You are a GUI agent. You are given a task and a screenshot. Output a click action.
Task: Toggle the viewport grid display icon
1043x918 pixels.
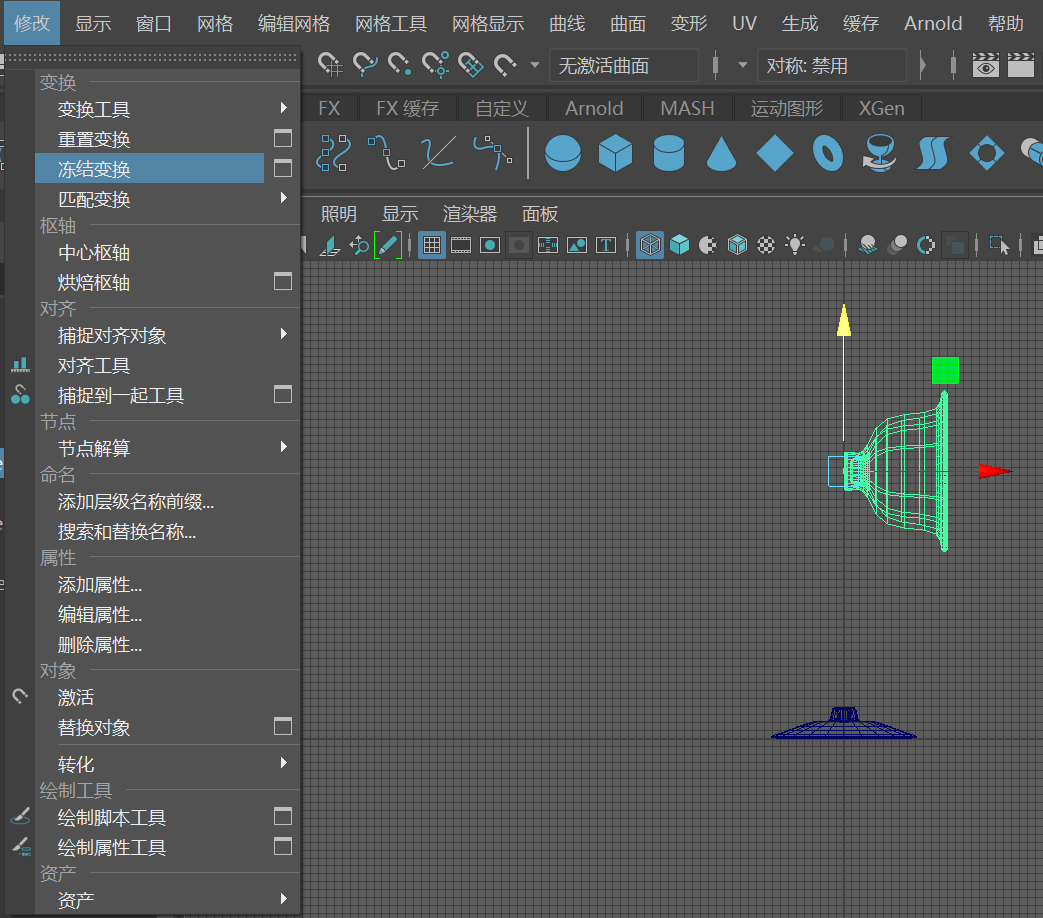(x=432, y=245)
